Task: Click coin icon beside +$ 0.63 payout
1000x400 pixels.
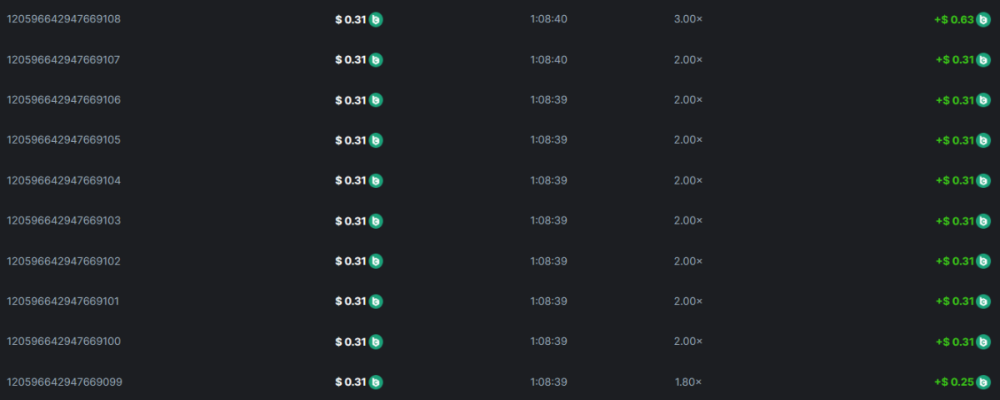Action: [x=983, y=20]
